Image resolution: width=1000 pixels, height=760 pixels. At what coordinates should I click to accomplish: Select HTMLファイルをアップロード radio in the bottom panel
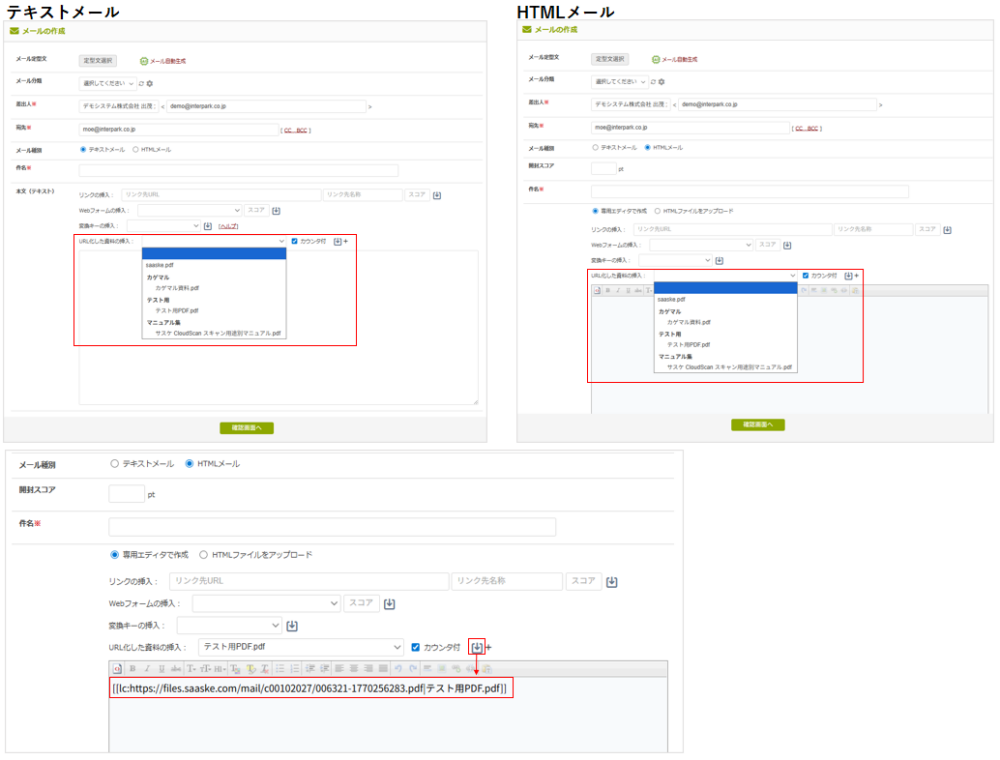tap(204, 554)
